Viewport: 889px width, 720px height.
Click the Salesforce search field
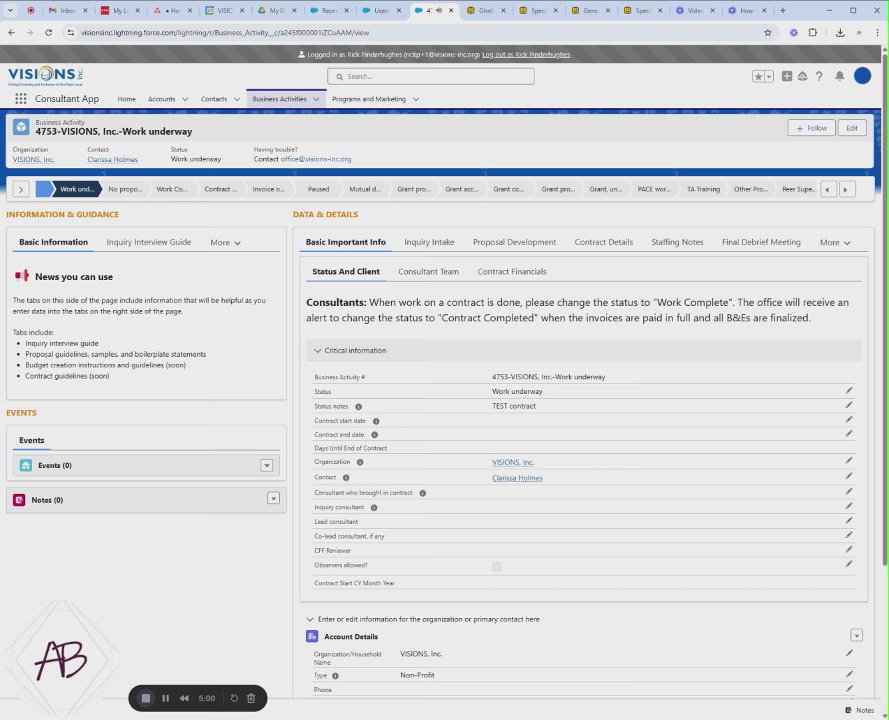pos(431,76)
